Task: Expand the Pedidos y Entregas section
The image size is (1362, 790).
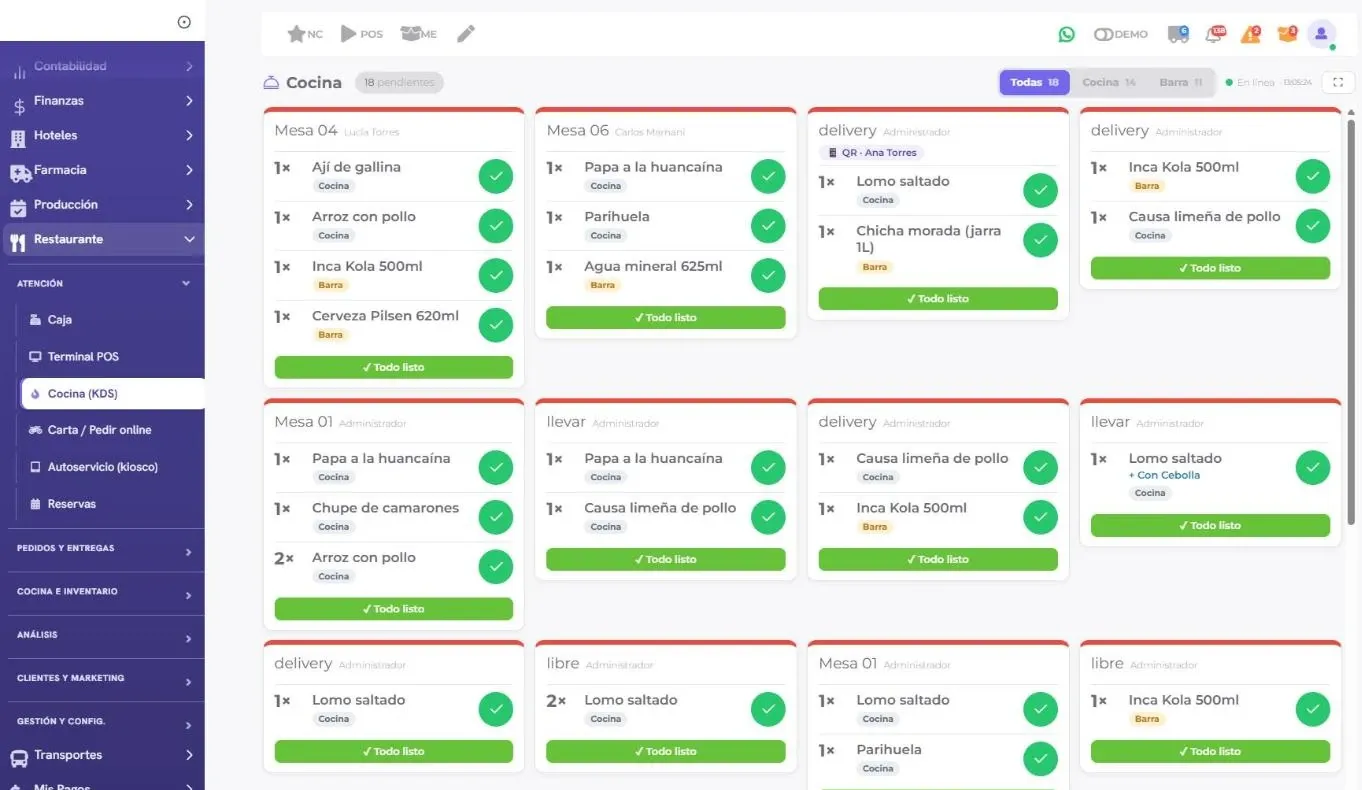Action: 104,549
